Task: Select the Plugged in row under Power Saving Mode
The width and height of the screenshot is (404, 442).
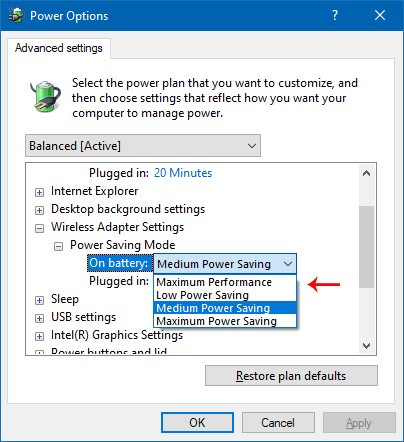Action: [x=119, y=281]
